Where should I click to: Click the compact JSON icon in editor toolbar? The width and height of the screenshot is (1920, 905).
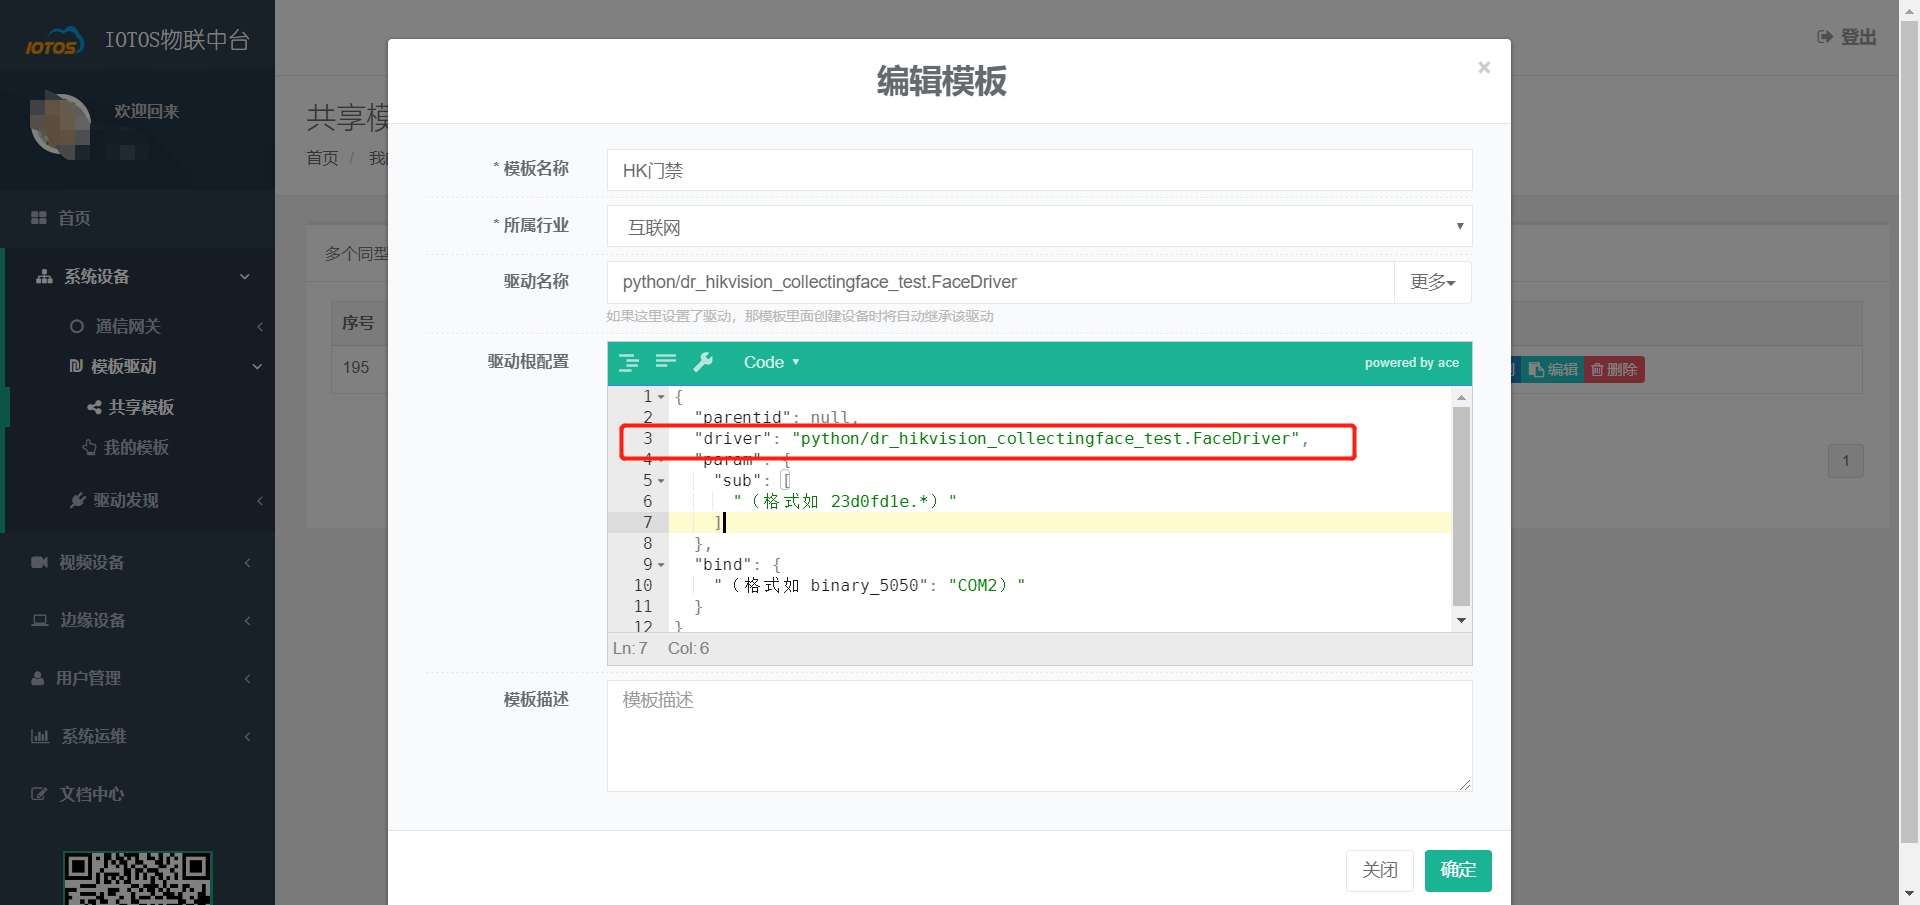tap(666, 362)
